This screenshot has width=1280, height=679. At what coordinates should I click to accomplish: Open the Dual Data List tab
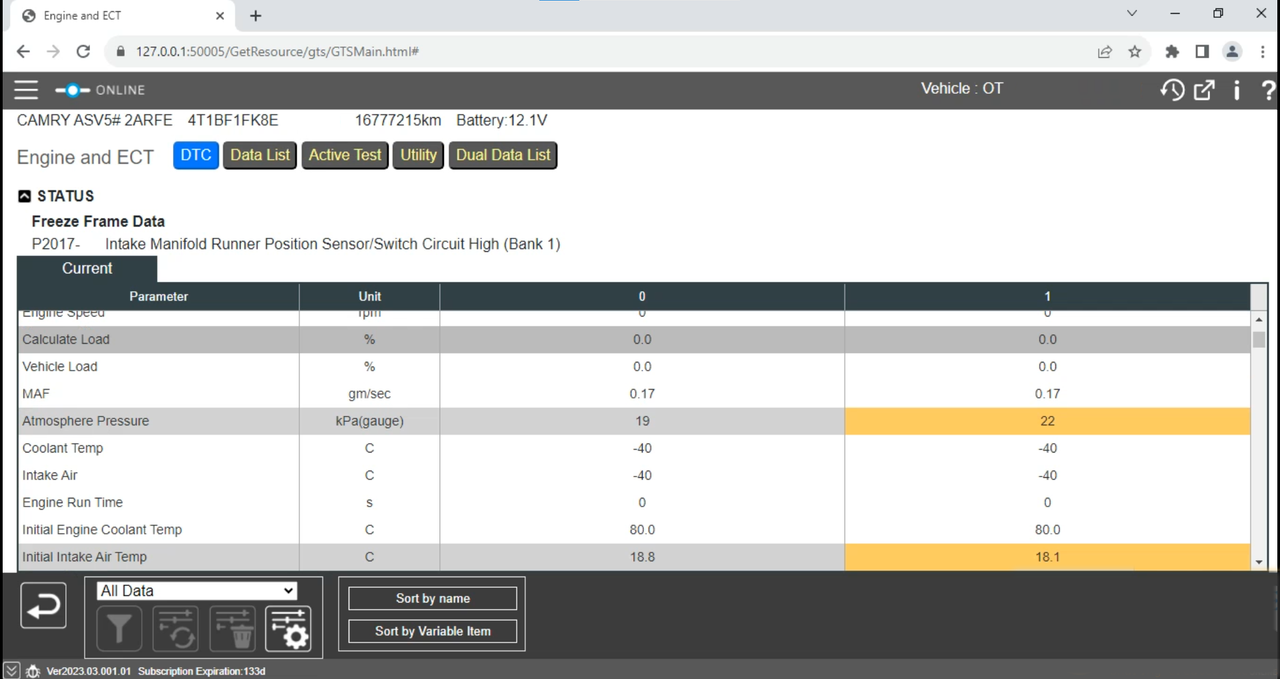pos(503,155)
